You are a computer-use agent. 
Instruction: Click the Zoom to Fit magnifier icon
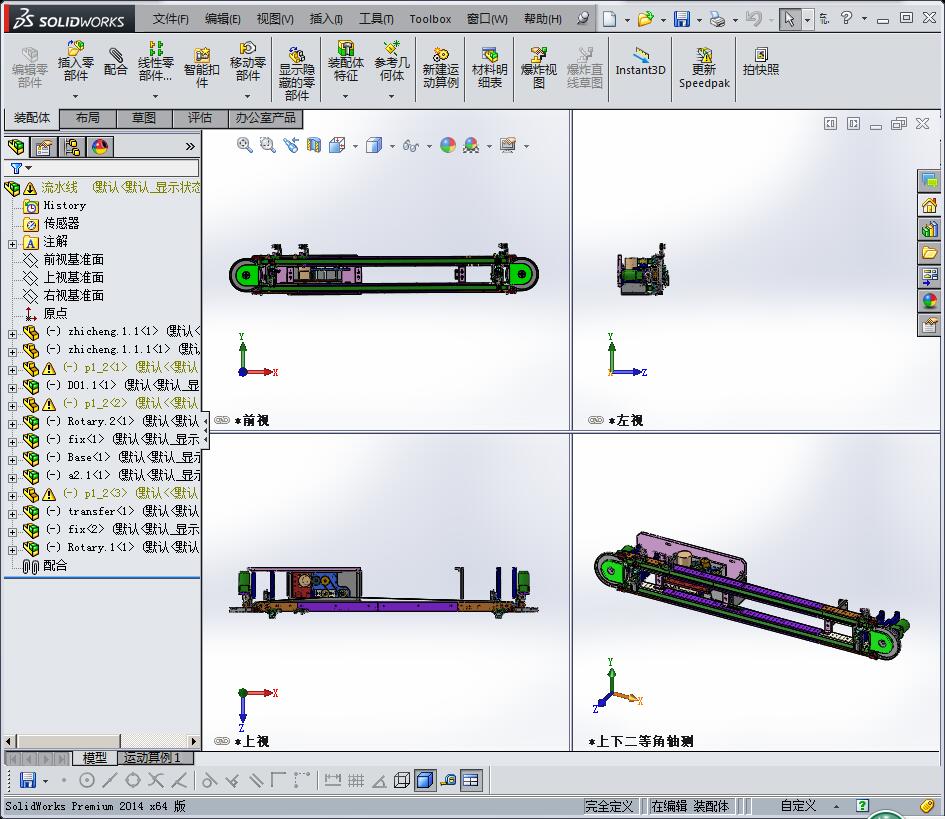pos(244,145)
